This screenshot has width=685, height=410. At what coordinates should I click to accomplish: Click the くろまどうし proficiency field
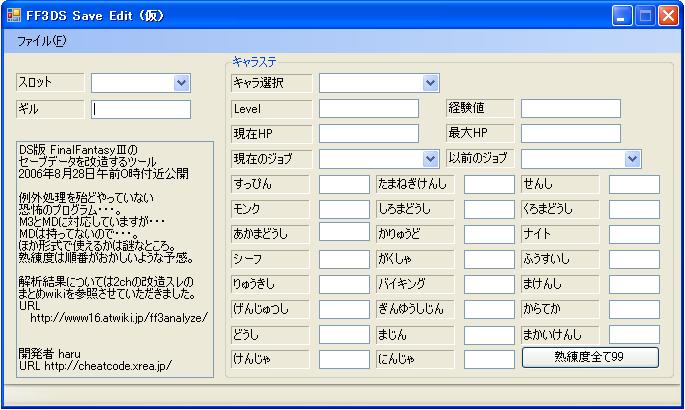tap(634, 210)
